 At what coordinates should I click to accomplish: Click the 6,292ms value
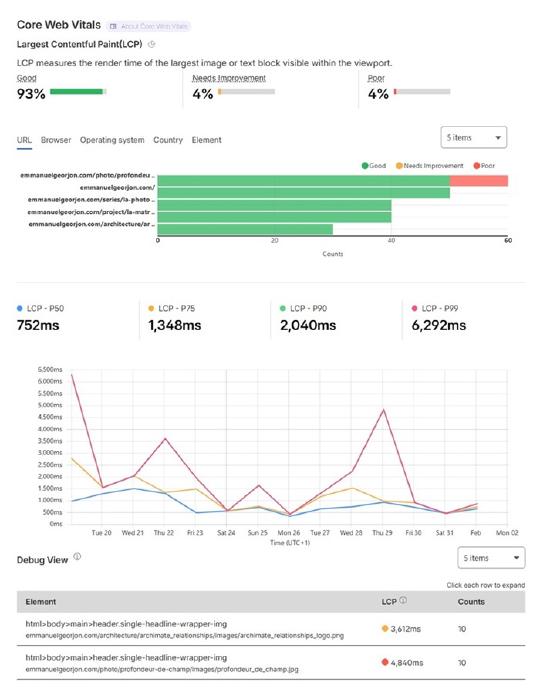[x=439, y=325]
